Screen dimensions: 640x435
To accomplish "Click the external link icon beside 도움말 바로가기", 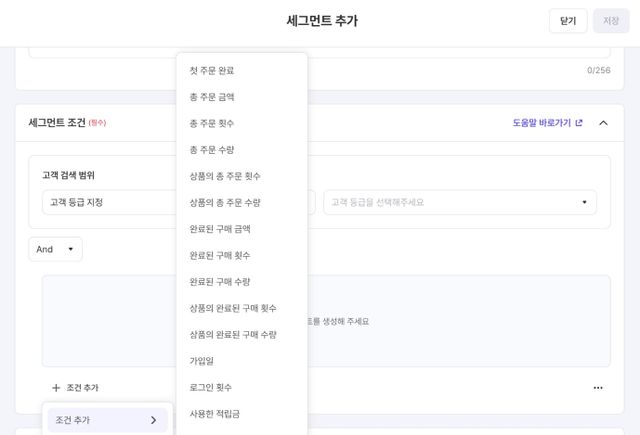I will coord(579,123).
